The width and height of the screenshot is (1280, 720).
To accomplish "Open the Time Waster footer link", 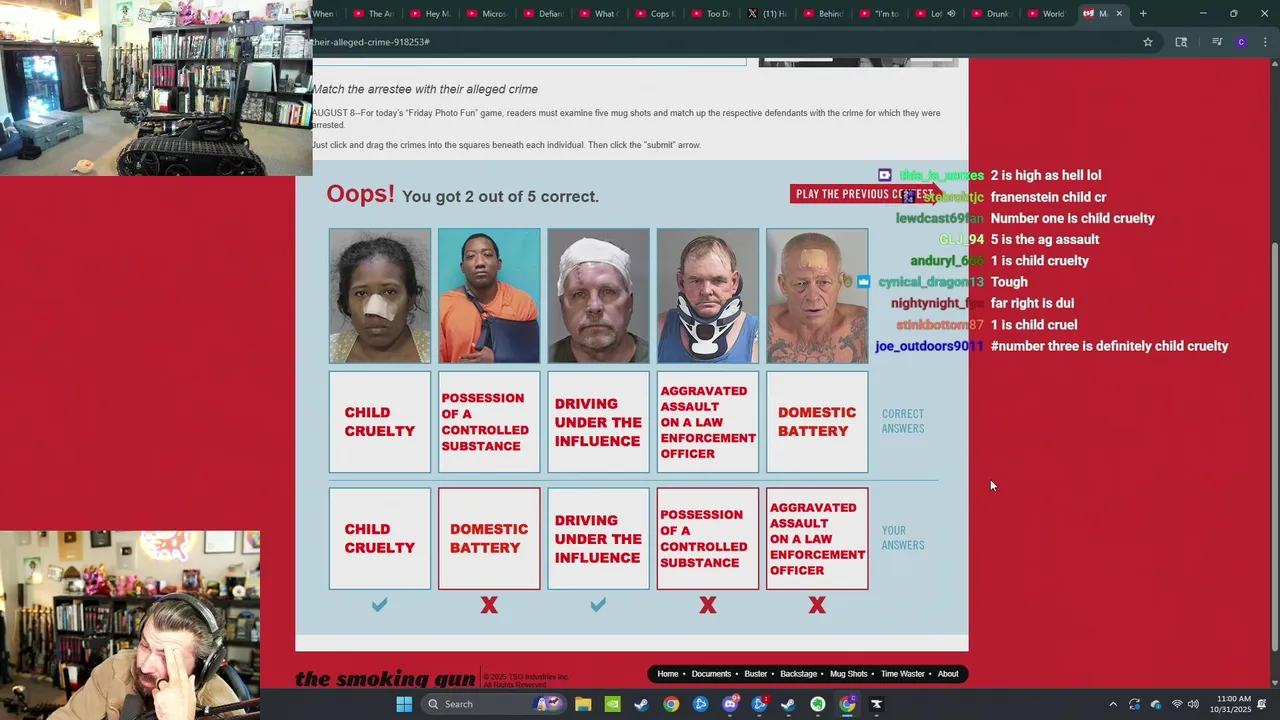I will [x=903, y=674].
